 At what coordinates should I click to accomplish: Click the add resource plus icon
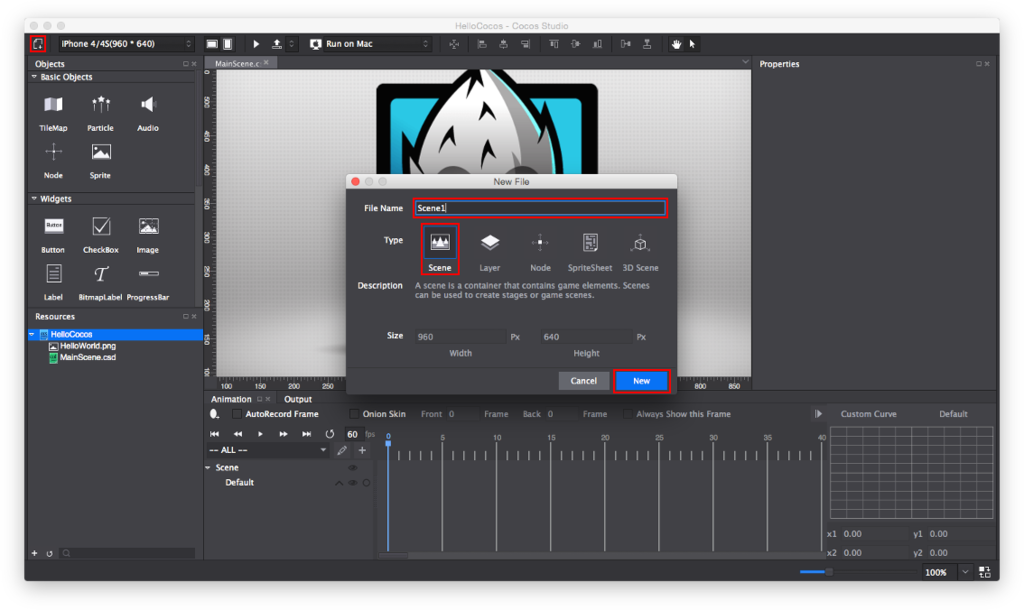pos(35,553)
